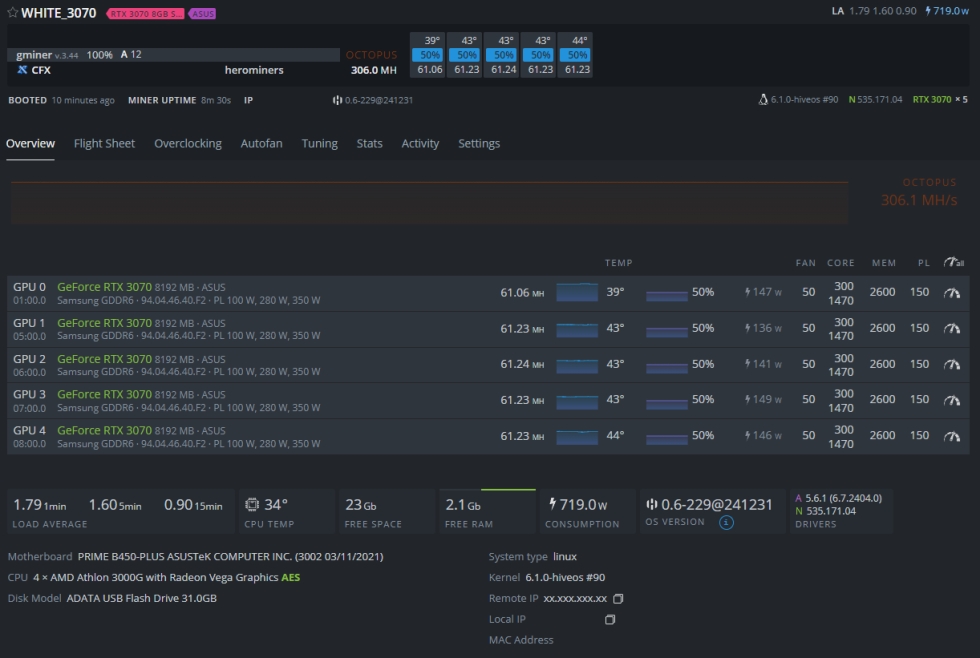Click GPU 2 overclock gauge icon
Image resolution: width=980 pixels, height=658 pixels.
point(951,364)
